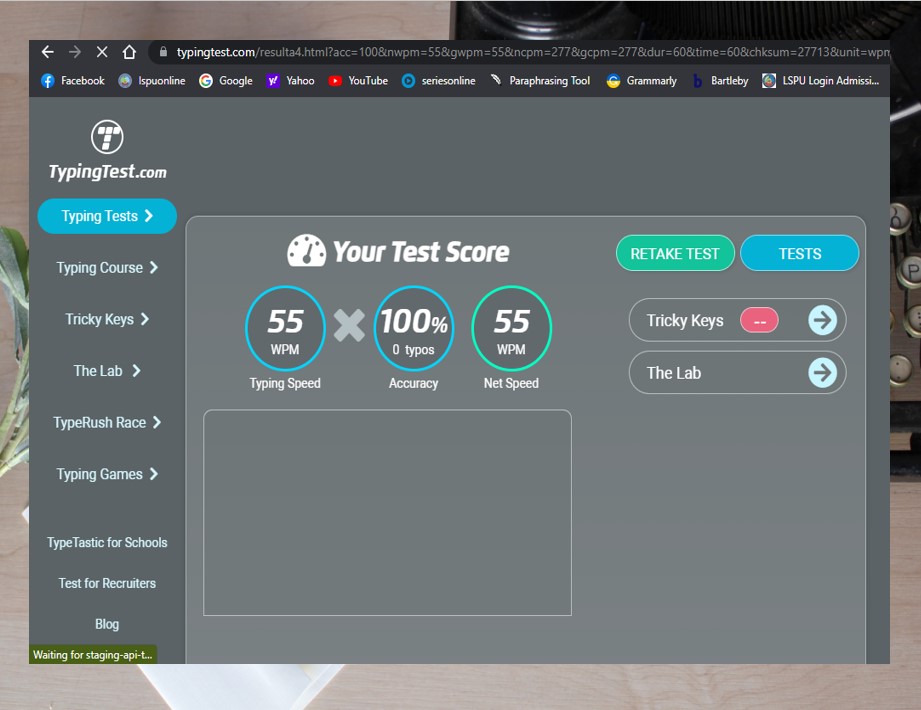921x710 pixels.
Task: Click the arrow icon on Tricky Keys card
Action: (x=822, y=320)
